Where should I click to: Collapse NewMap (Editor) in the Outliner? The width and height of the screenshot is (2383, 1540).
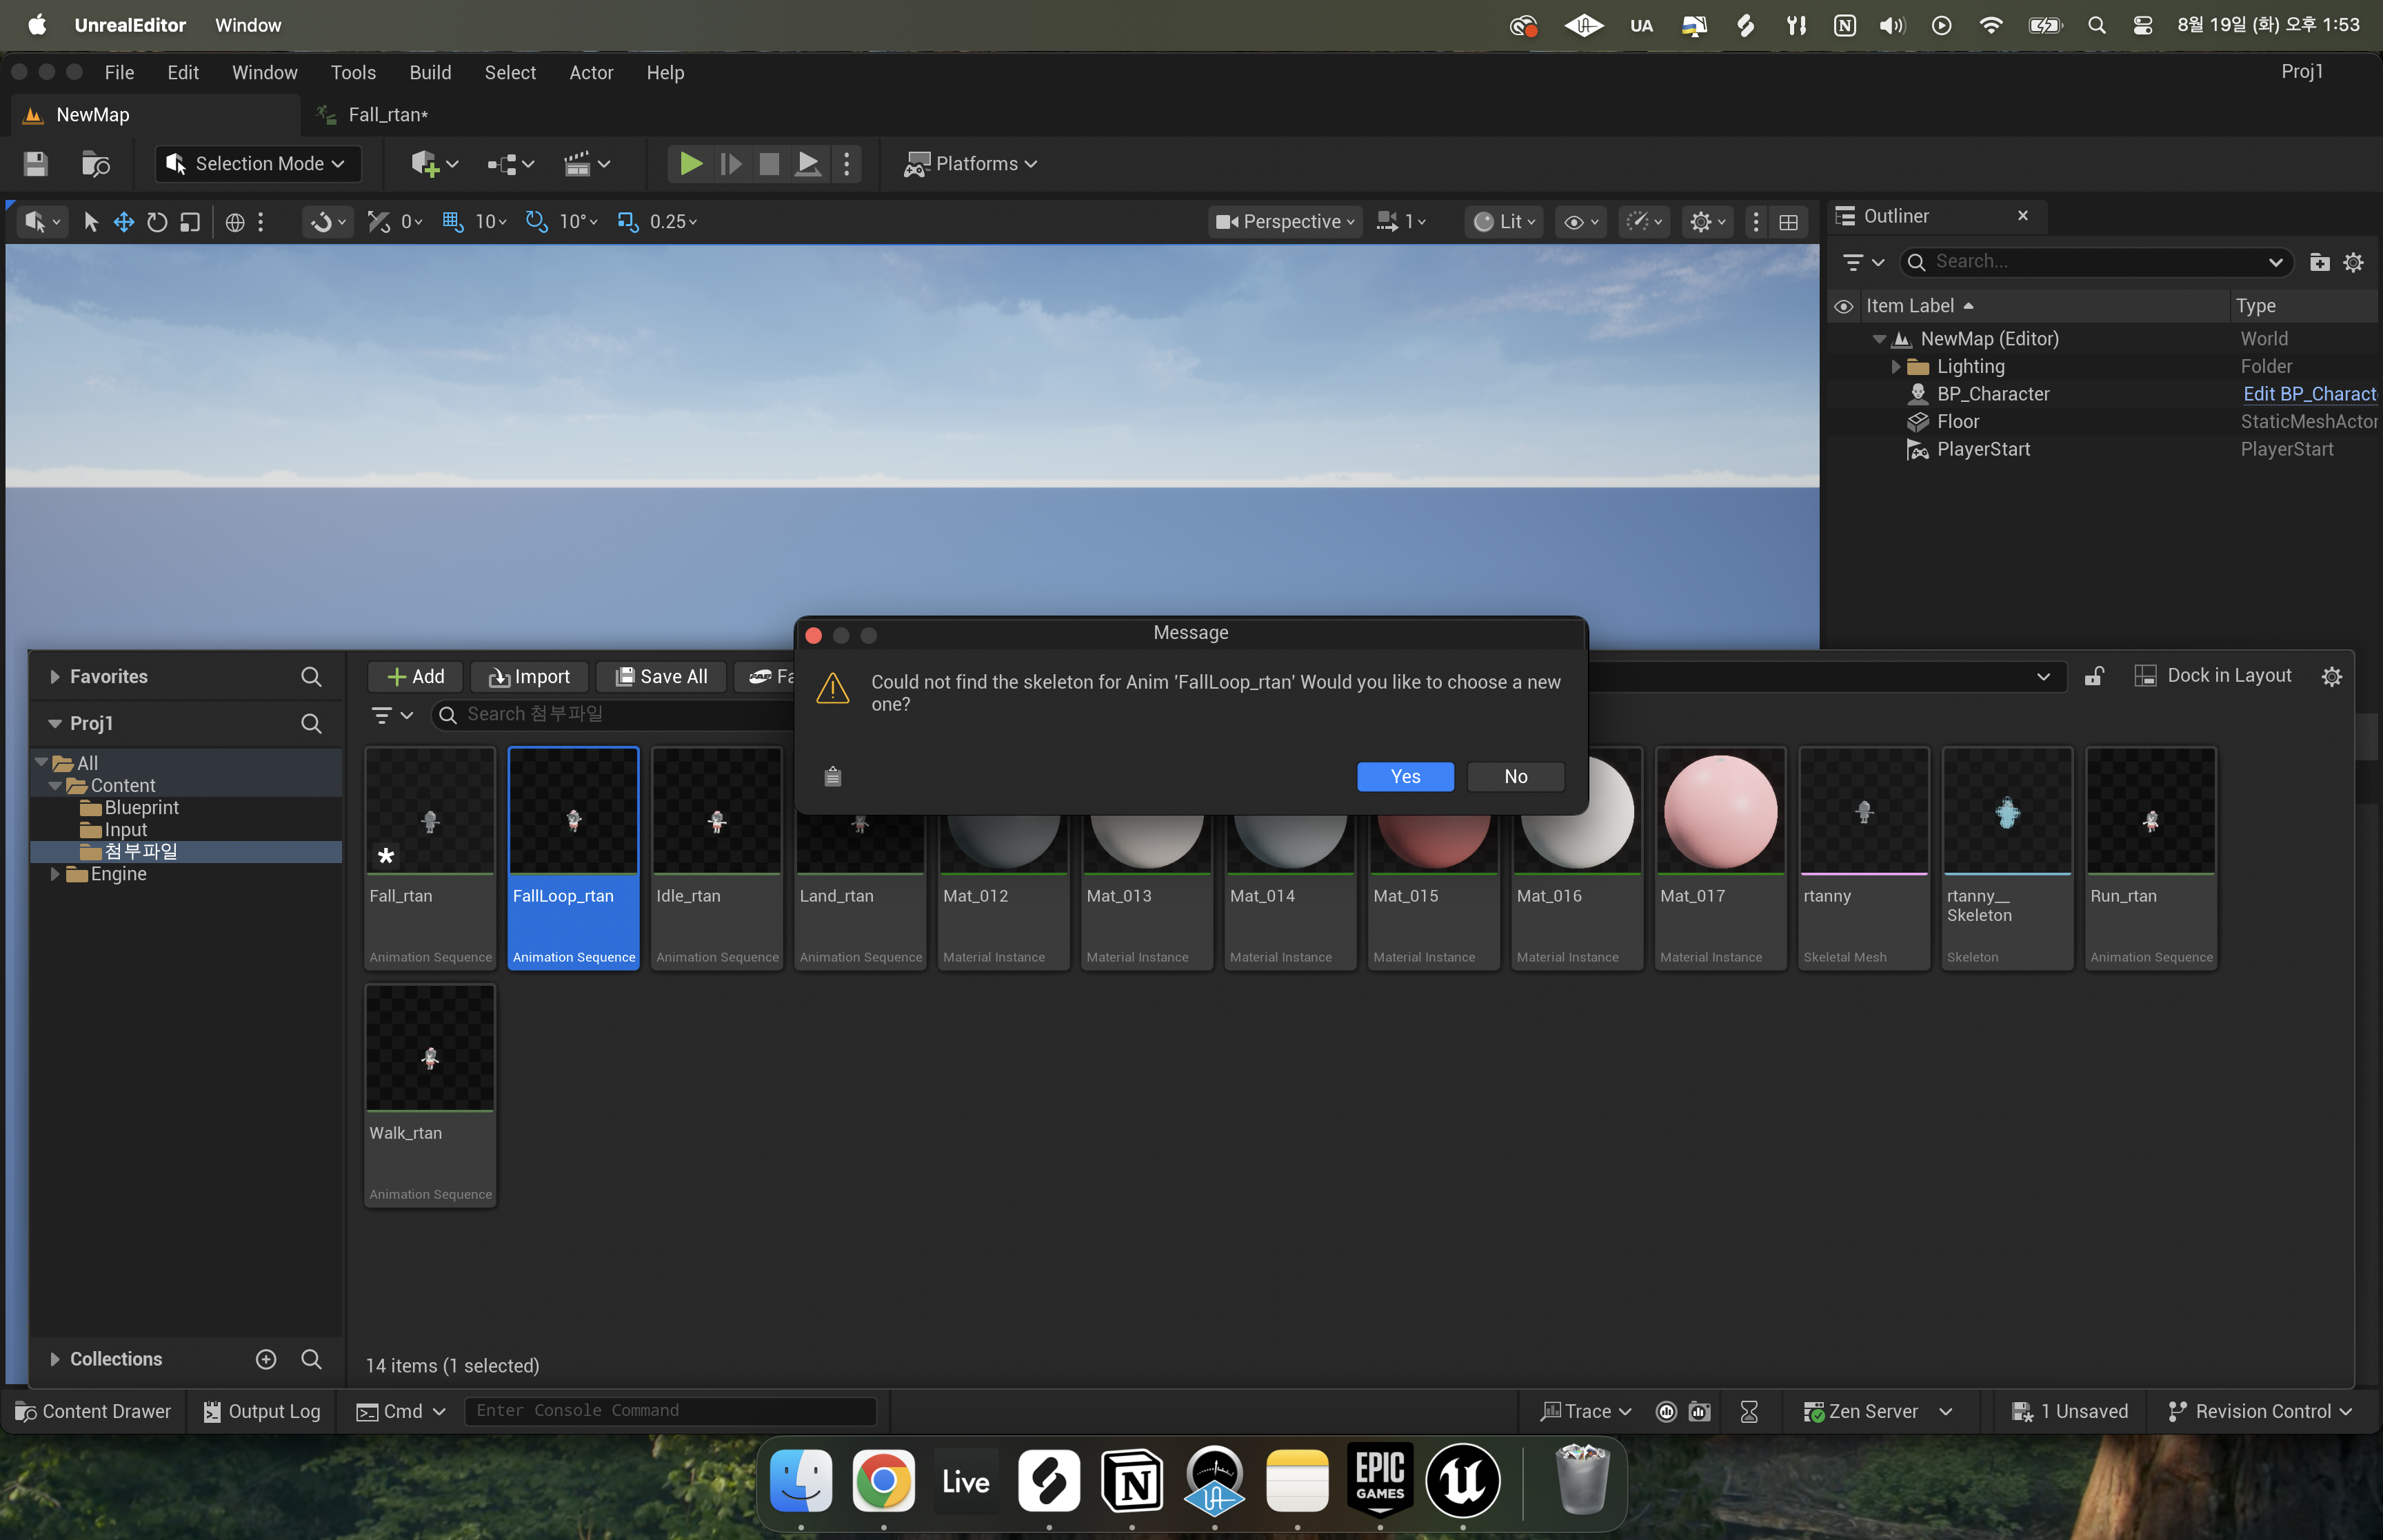pyautogui.click(x=1879, y=339)
